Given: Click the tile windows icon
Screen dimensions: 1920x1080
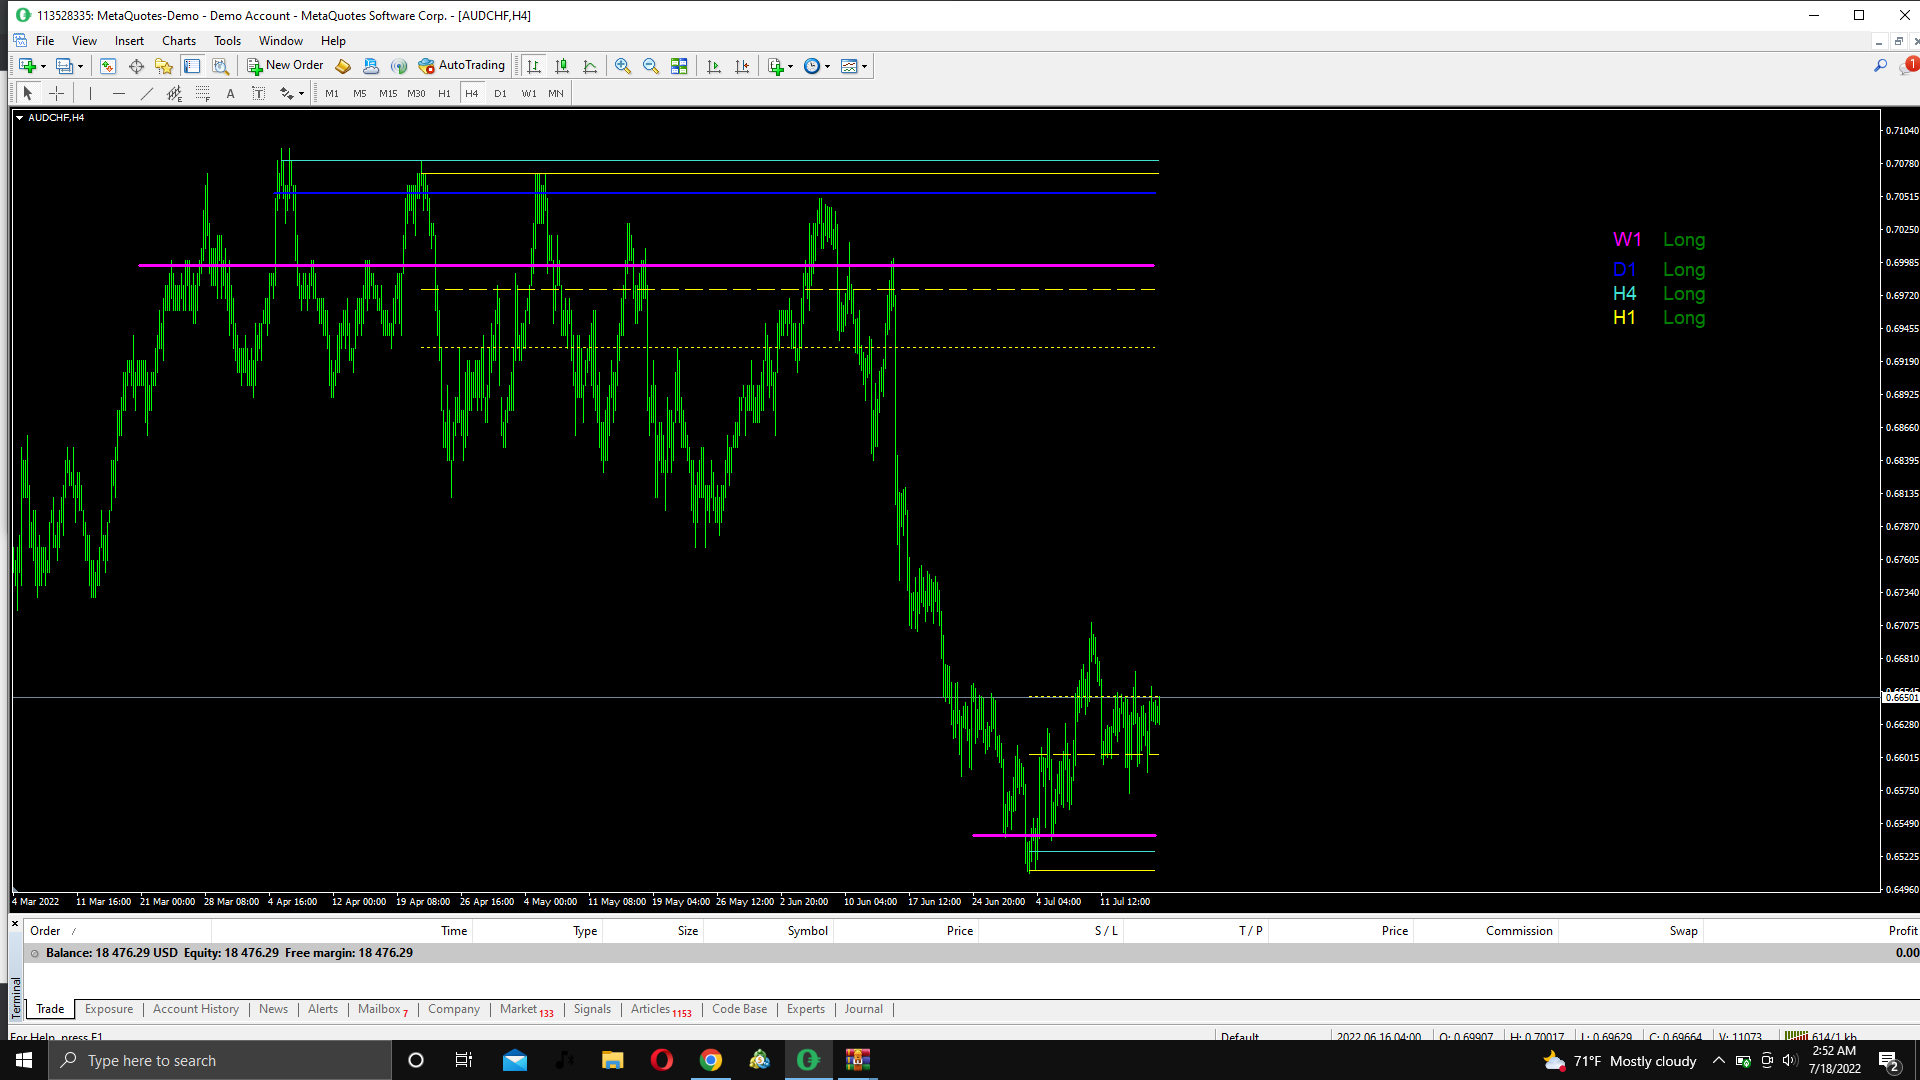Looking at the screenshot, I should [679, 66].
